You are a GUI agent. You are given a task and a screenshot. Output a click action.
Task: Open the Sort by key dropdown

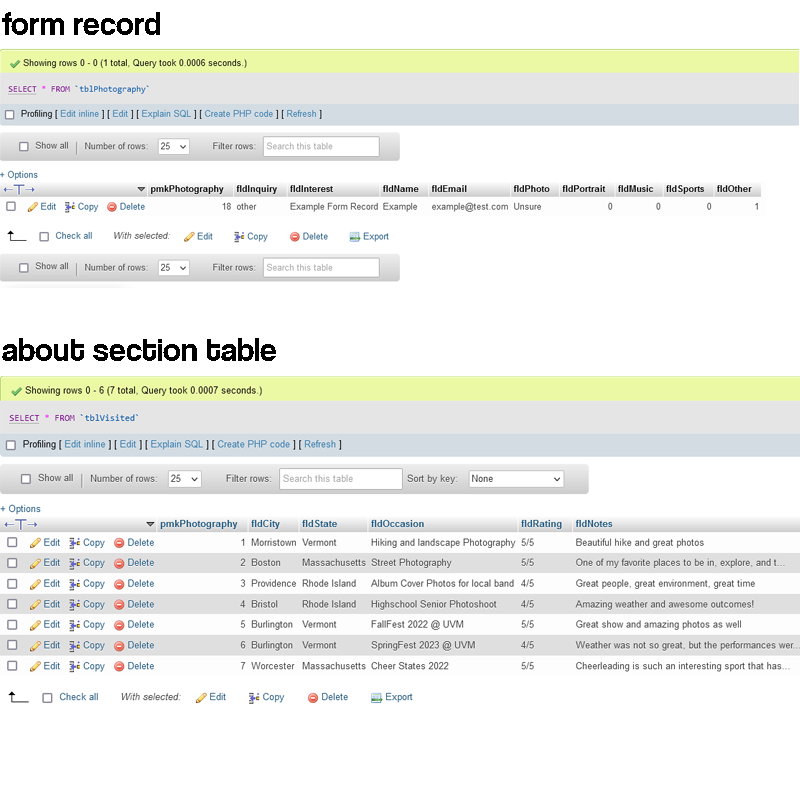click(x=516, y=479)
